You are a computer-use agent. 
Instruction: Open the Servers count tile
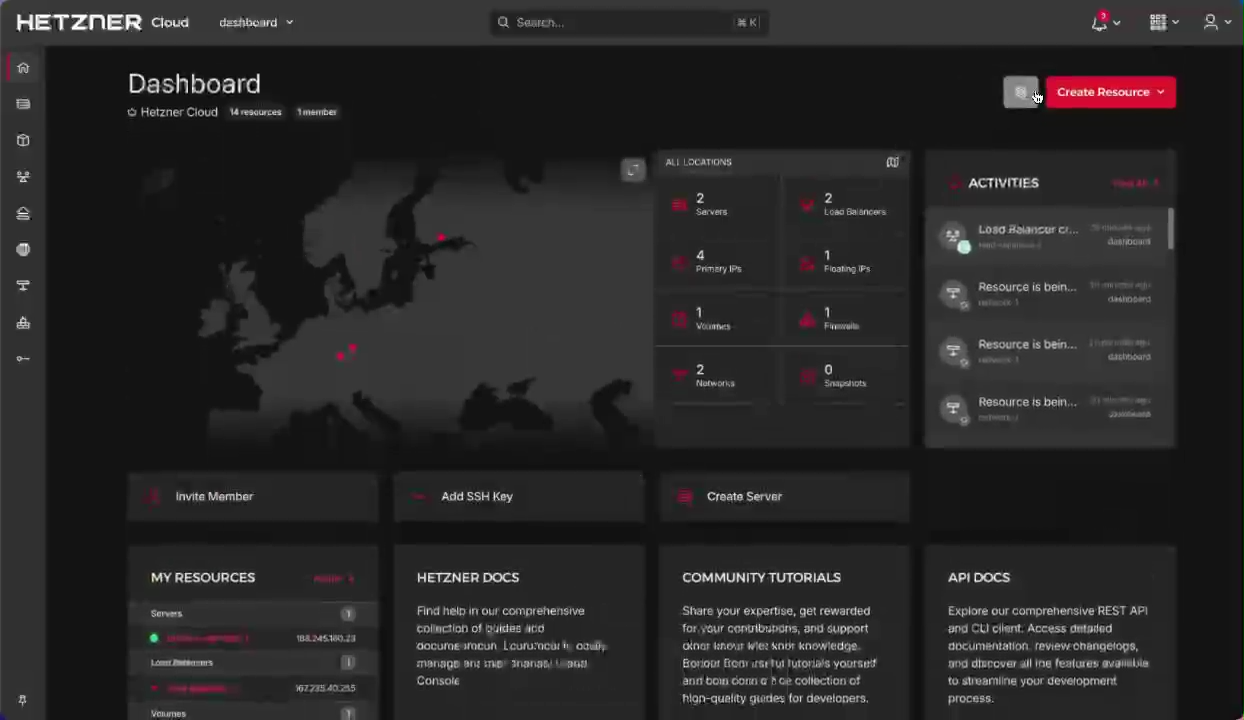717,204
